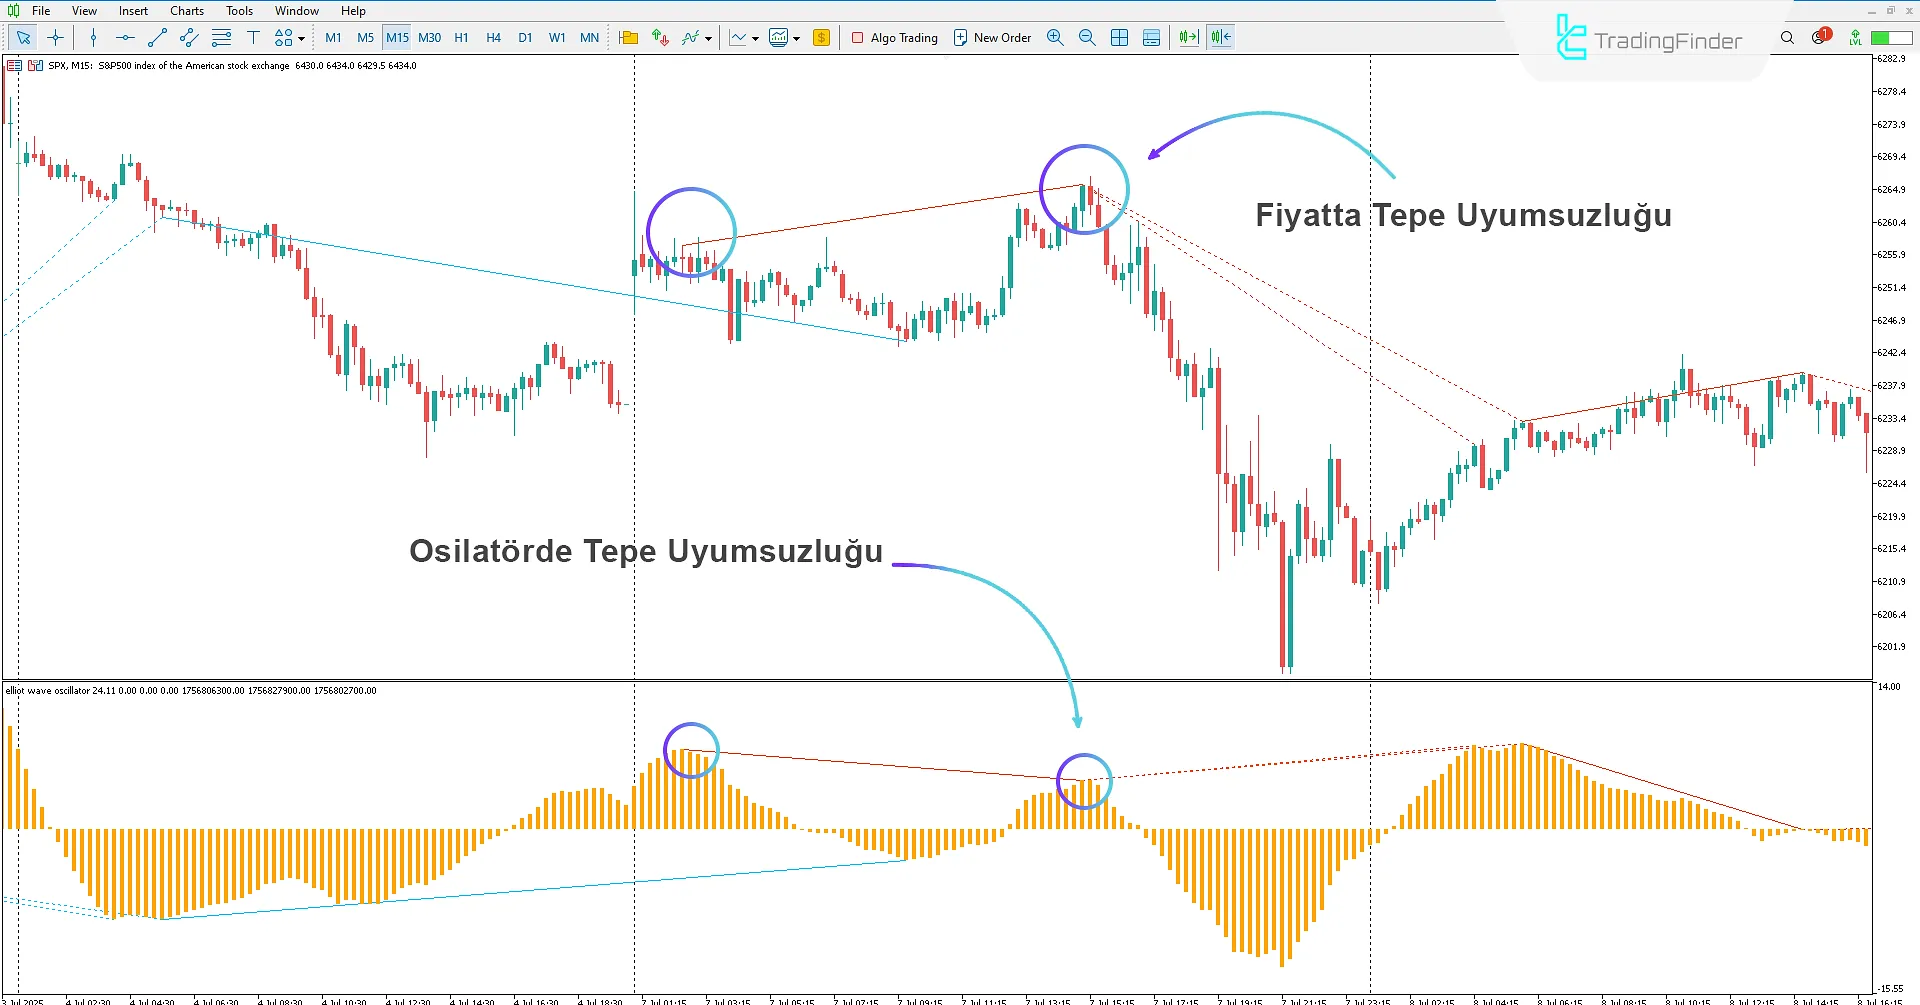This screenshot has height=1005, width=1920.
Task: Switch timeframe to H1
Action: tap(461, 37)
